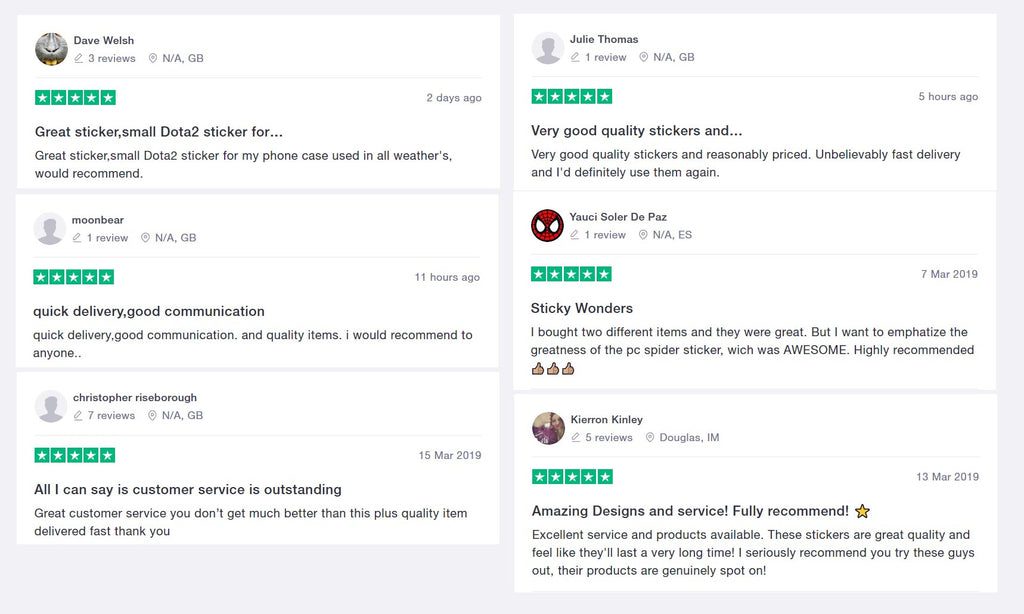Click Julie Thomas's default avatar icon
Image resolution: width=1024 pixels, height=614 pixels.
[x=548, y=48]
